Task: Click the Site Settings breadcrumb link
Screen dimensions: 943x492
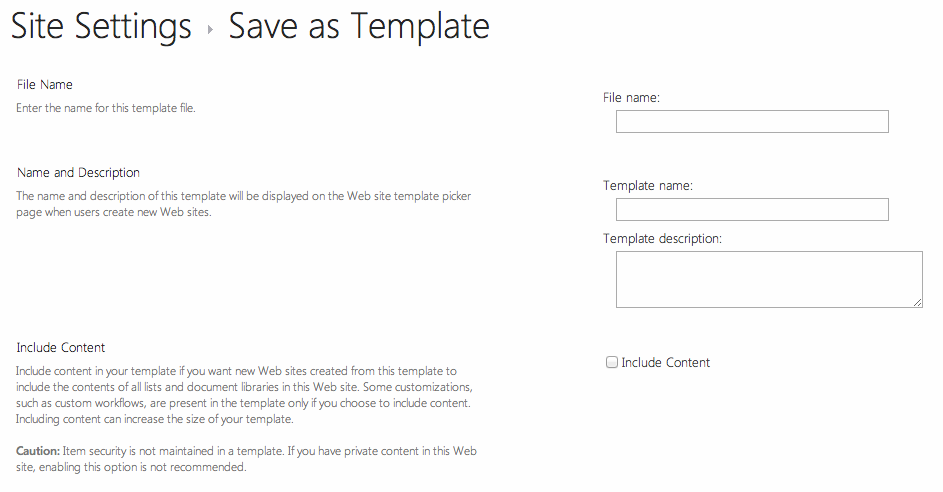Action: (100, 27)
